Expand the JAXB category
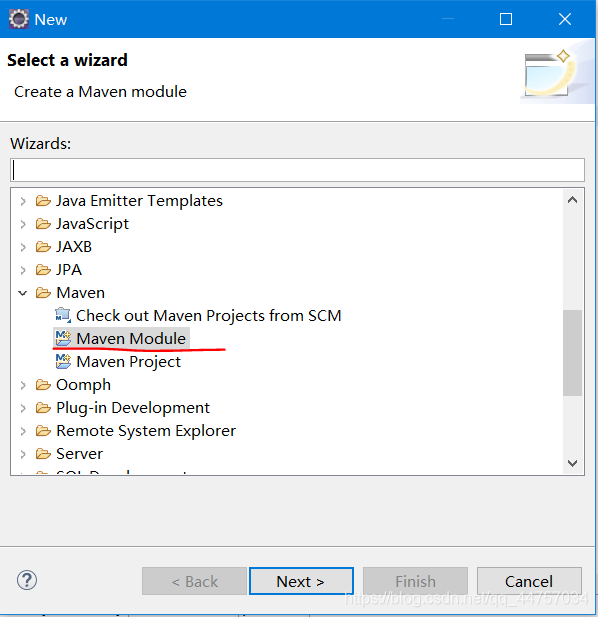The height and width of the screenshot is (617, 598). (23, 247)
